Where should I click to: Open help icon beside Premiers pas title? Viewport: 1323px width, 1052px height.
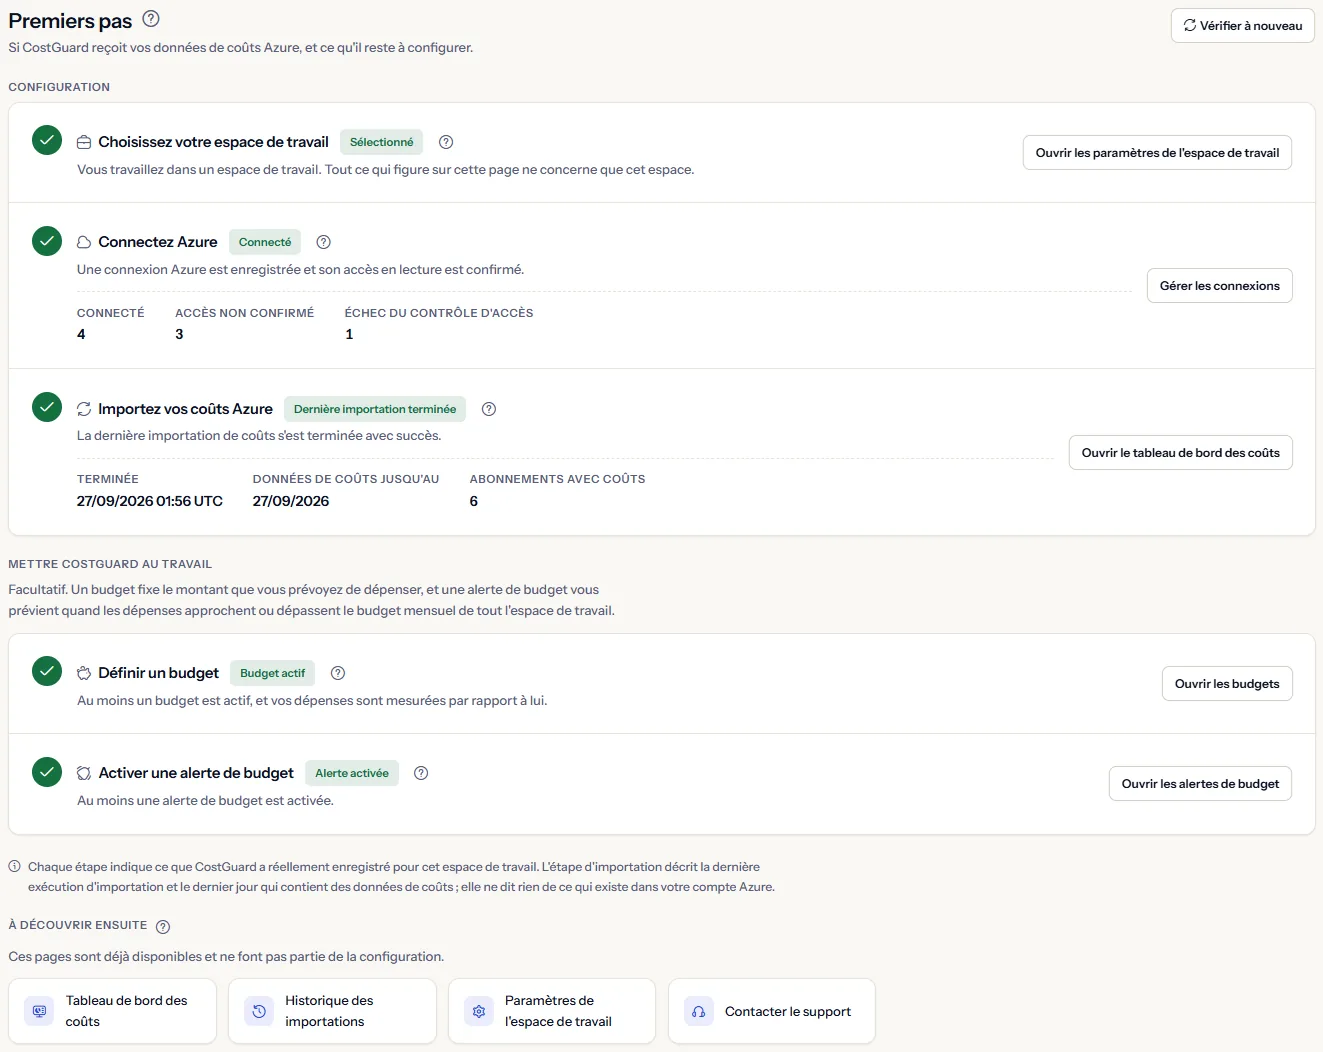tap(151, 18)
